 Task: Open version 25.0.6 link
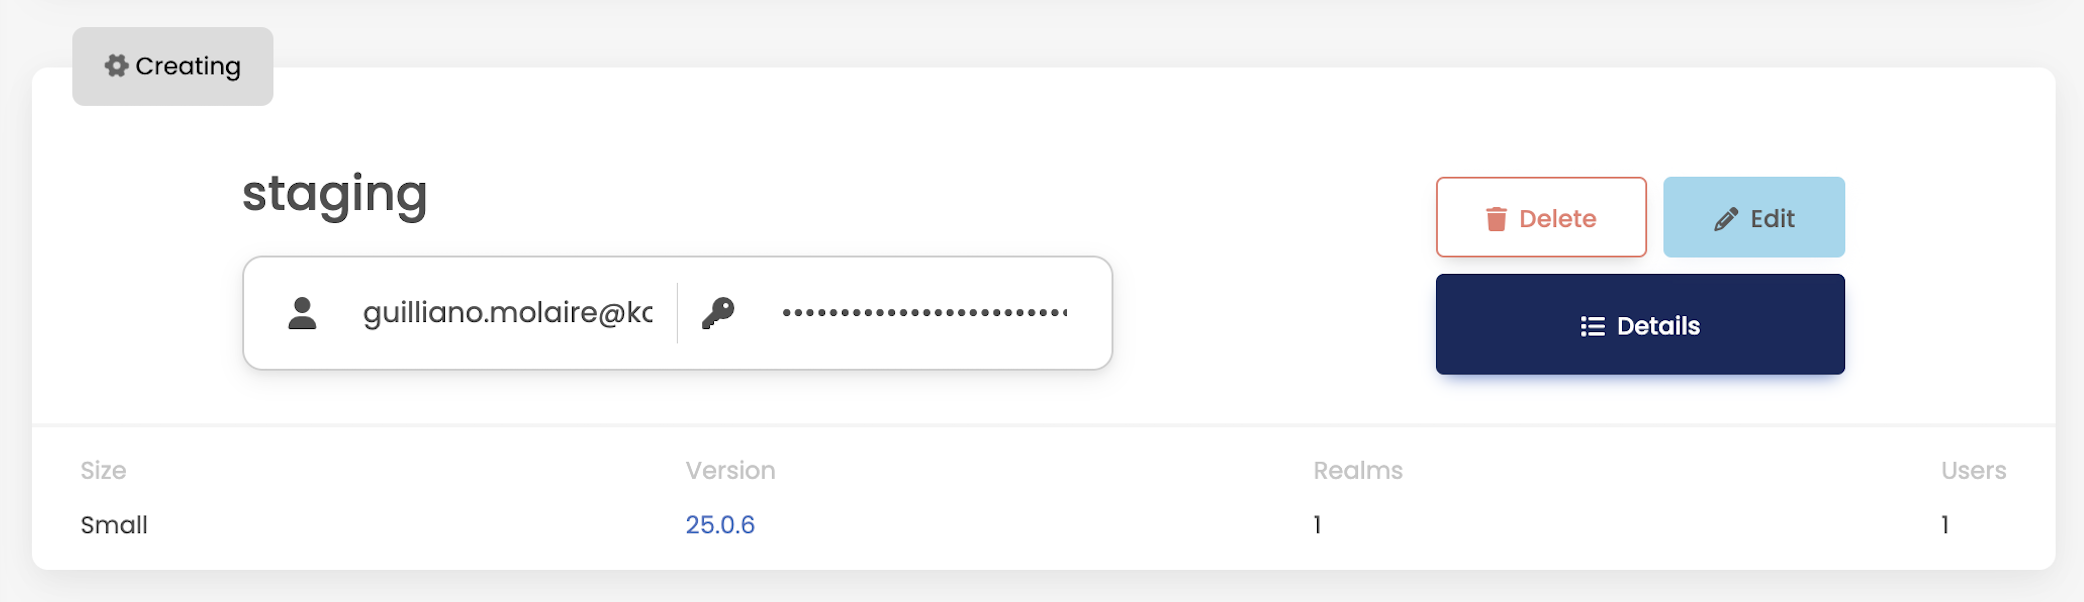[x=720, y=525]
